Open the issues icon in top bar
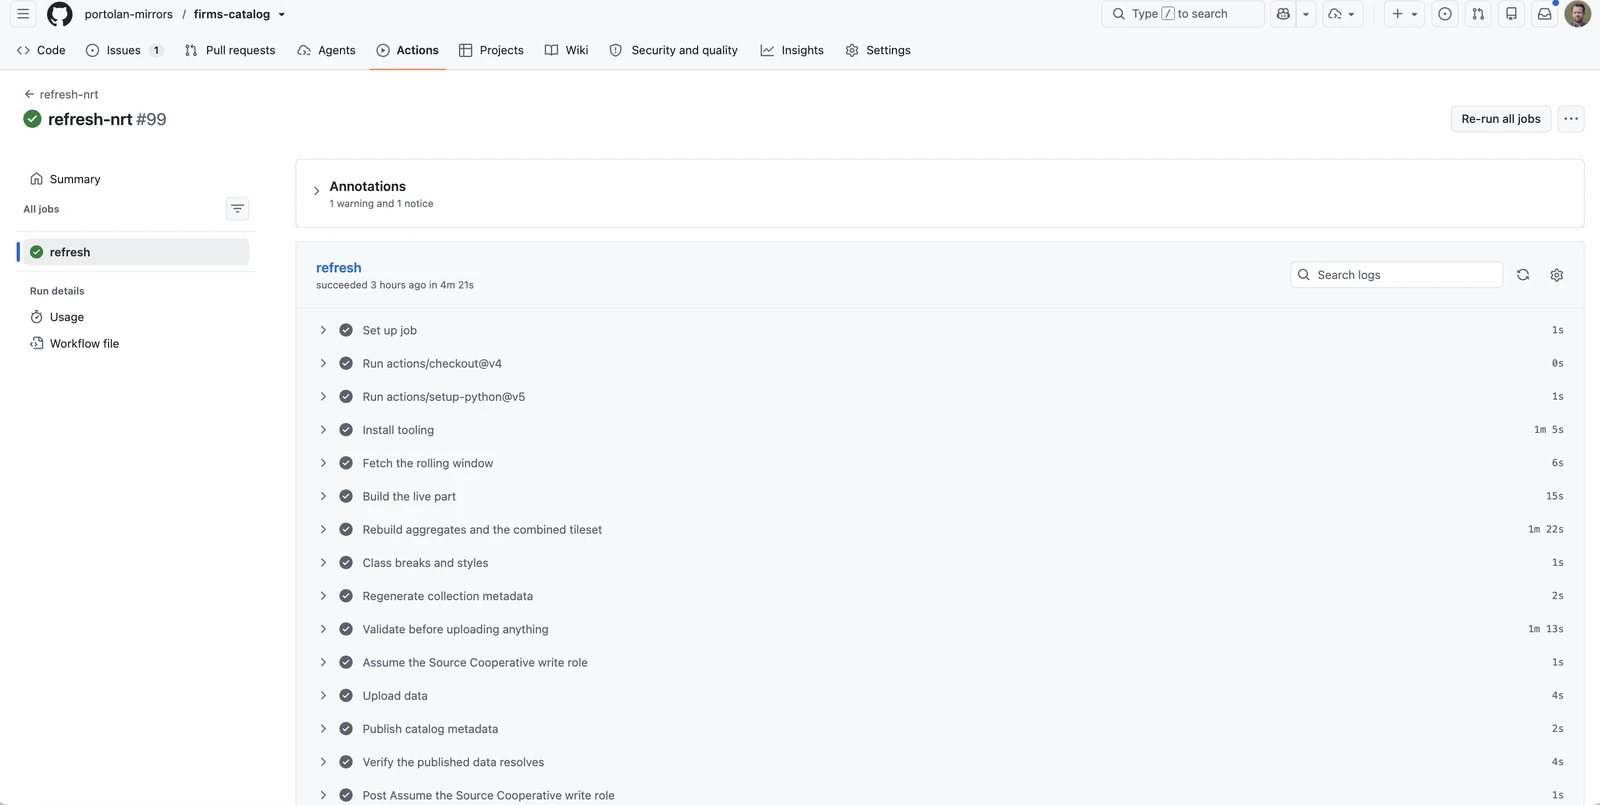Screen dimensions: 1600x805 tap(1445, 14)
